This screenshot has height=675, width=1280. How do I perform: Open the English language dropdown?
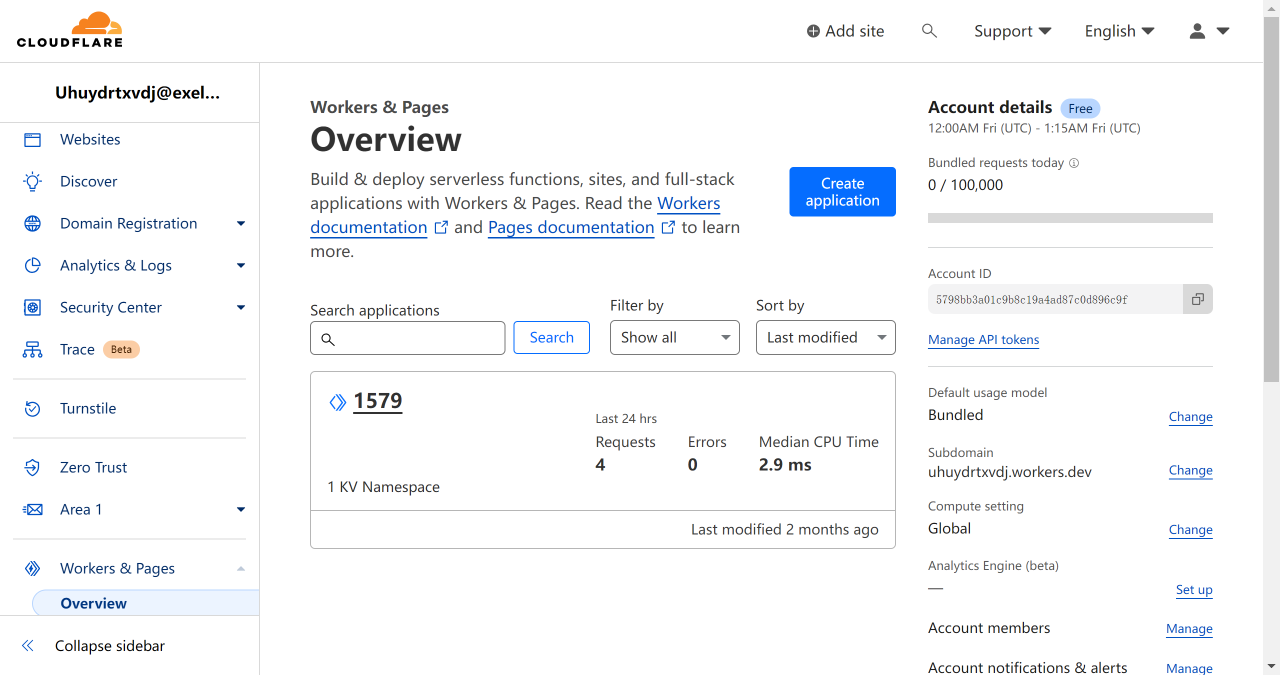point(1120,31)
